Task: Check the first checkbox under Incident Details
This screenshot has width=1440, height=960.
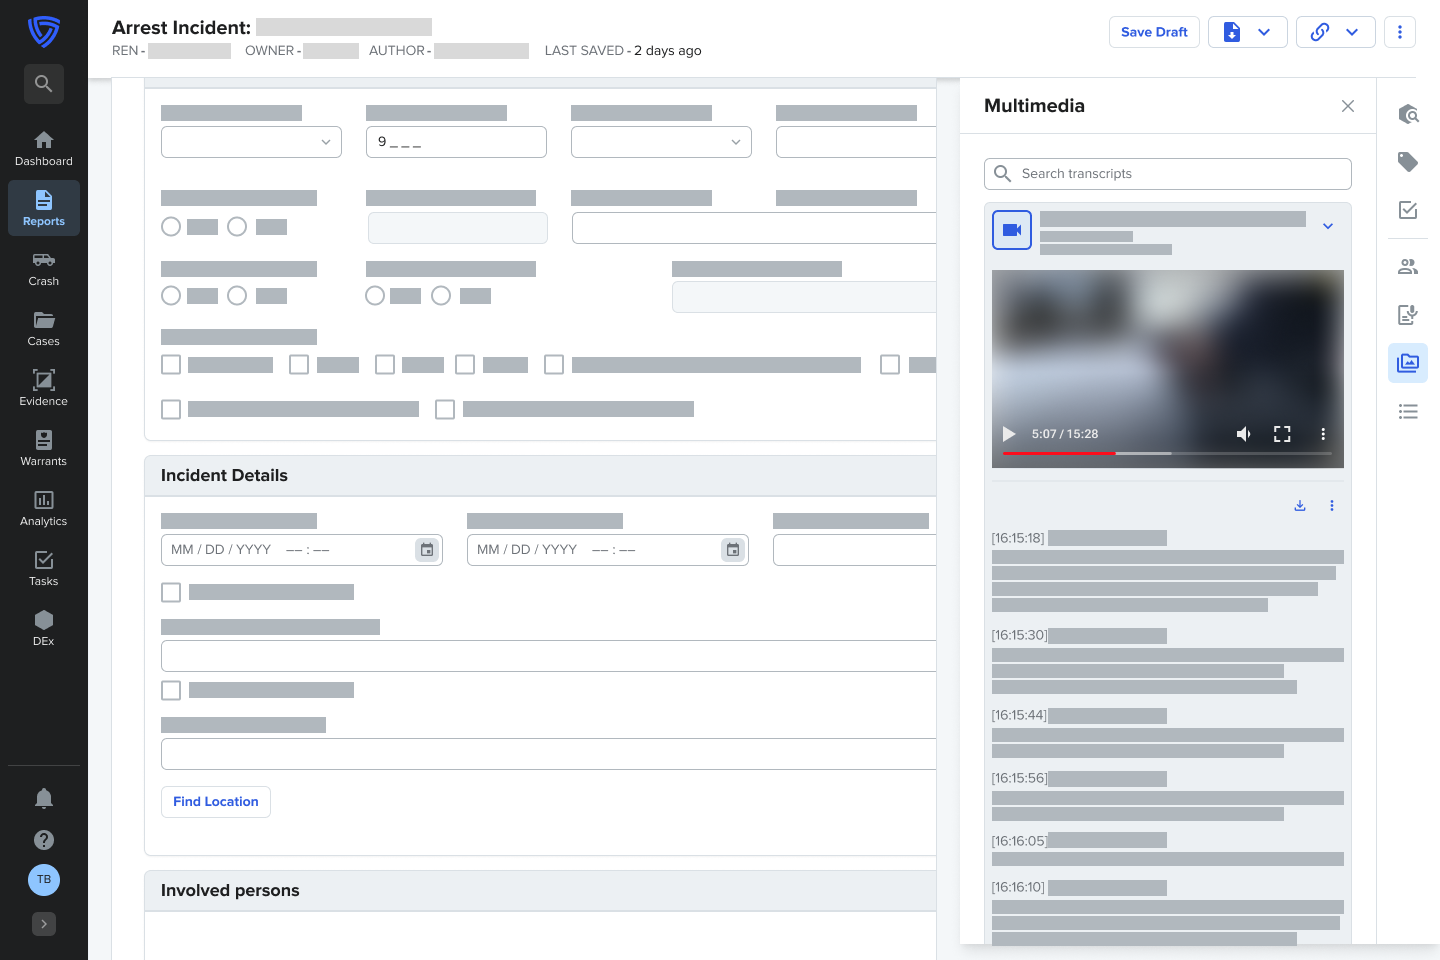Action: point(171,593)
